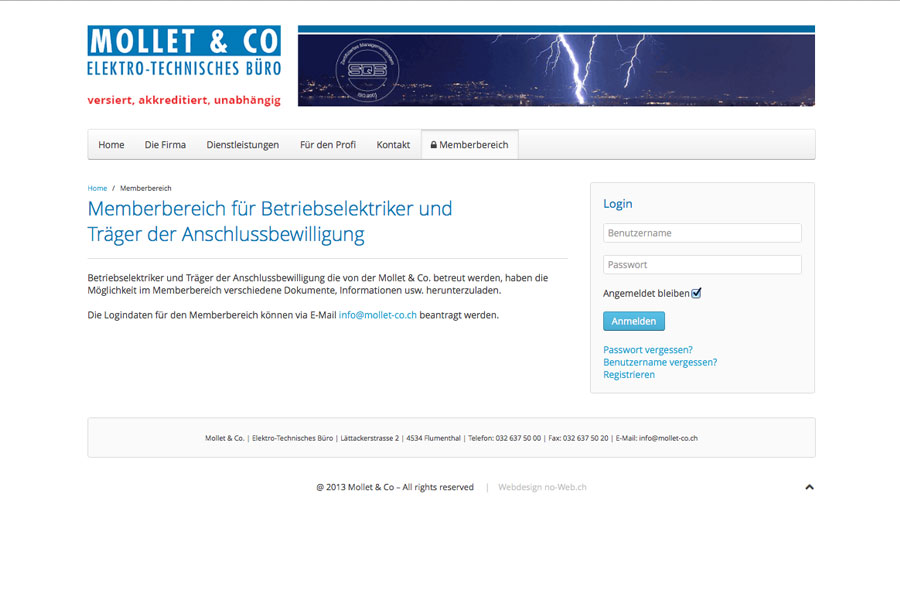The height and width of the screenshot is (600, 900).
Task: Click the Home breadcrumb link
Action: pos(97,188)
